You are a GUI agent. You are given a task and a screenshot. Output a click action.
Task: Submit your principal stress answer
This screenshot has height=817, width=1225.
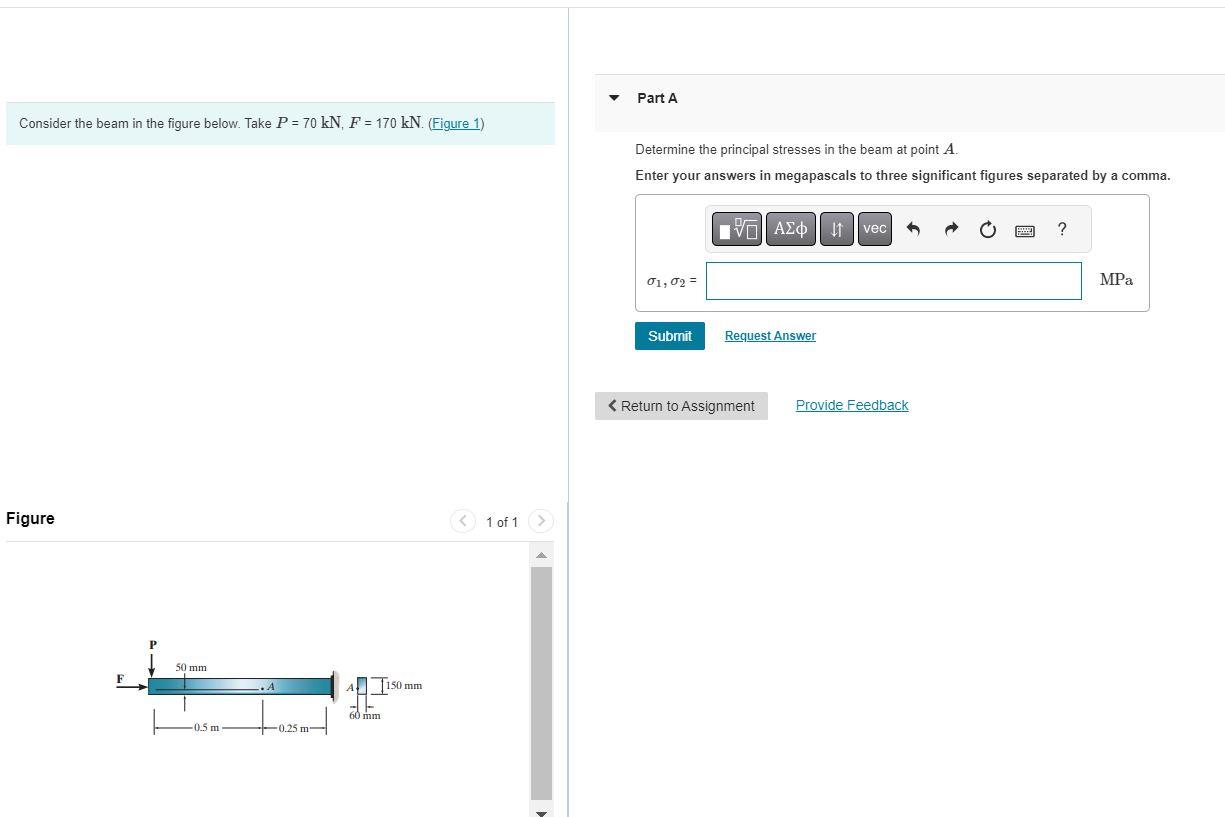[x=668, y=335]
